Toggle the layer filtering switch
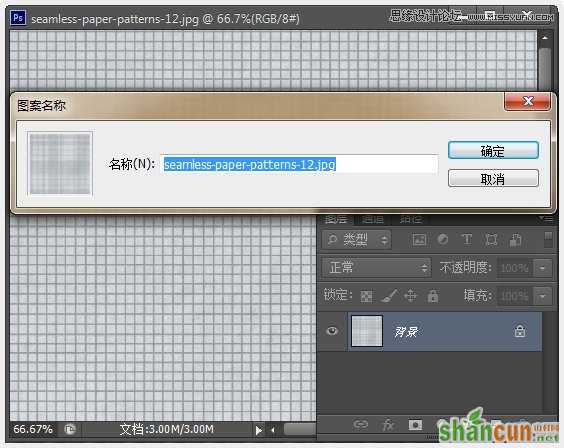The image size is (564, 448). (548, 240)
